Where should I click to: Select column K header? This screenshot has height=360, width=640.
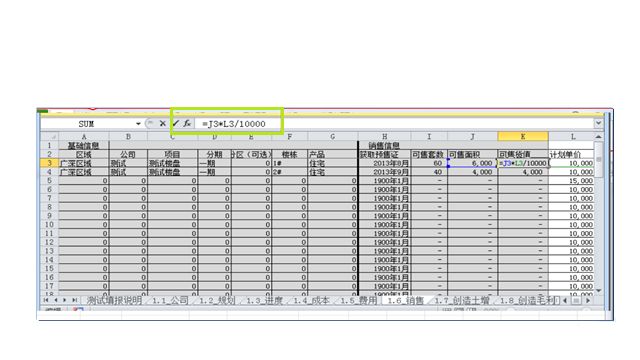click(x=523, y=137)
